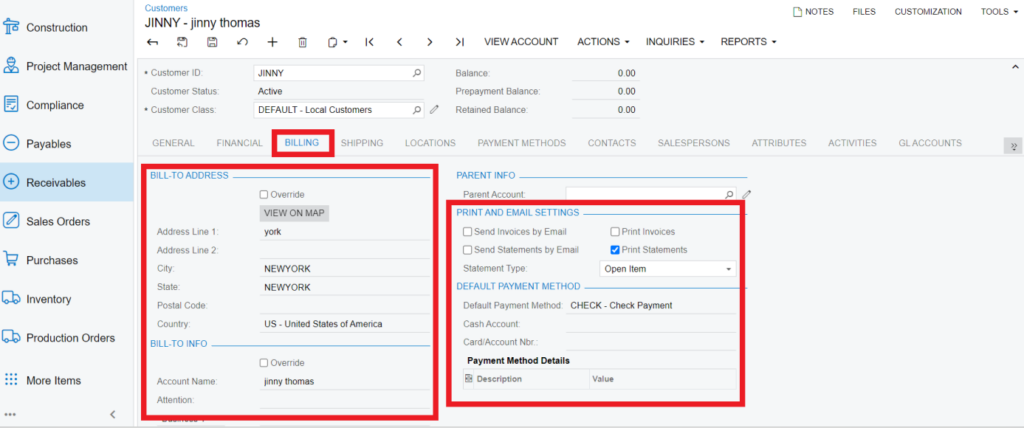This screenshot has width=1024, height=428.
Task: Click the Undo arrow icon in toolbar
Action: coord(242,42)
